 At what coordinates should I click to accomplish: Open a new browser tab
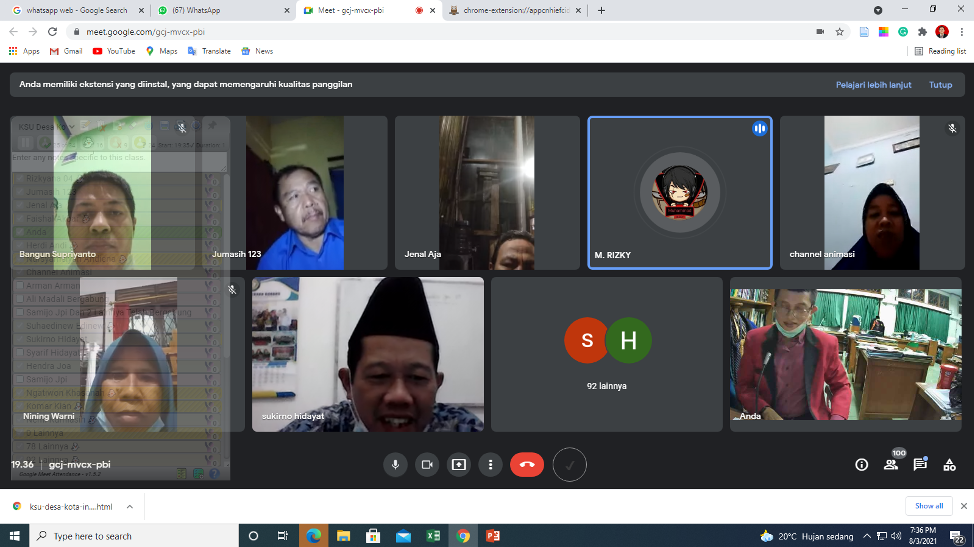coord(601,11)
